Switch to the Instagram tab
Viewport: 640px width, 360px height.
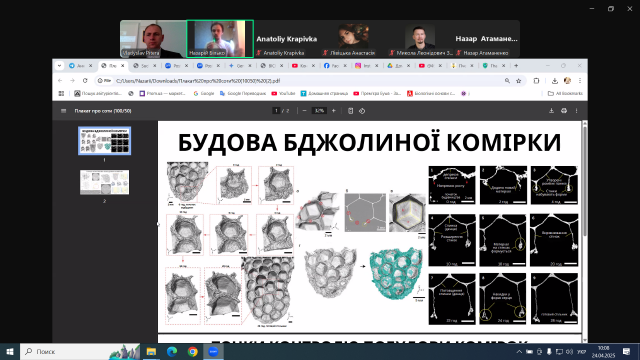(x=368, y=66)
